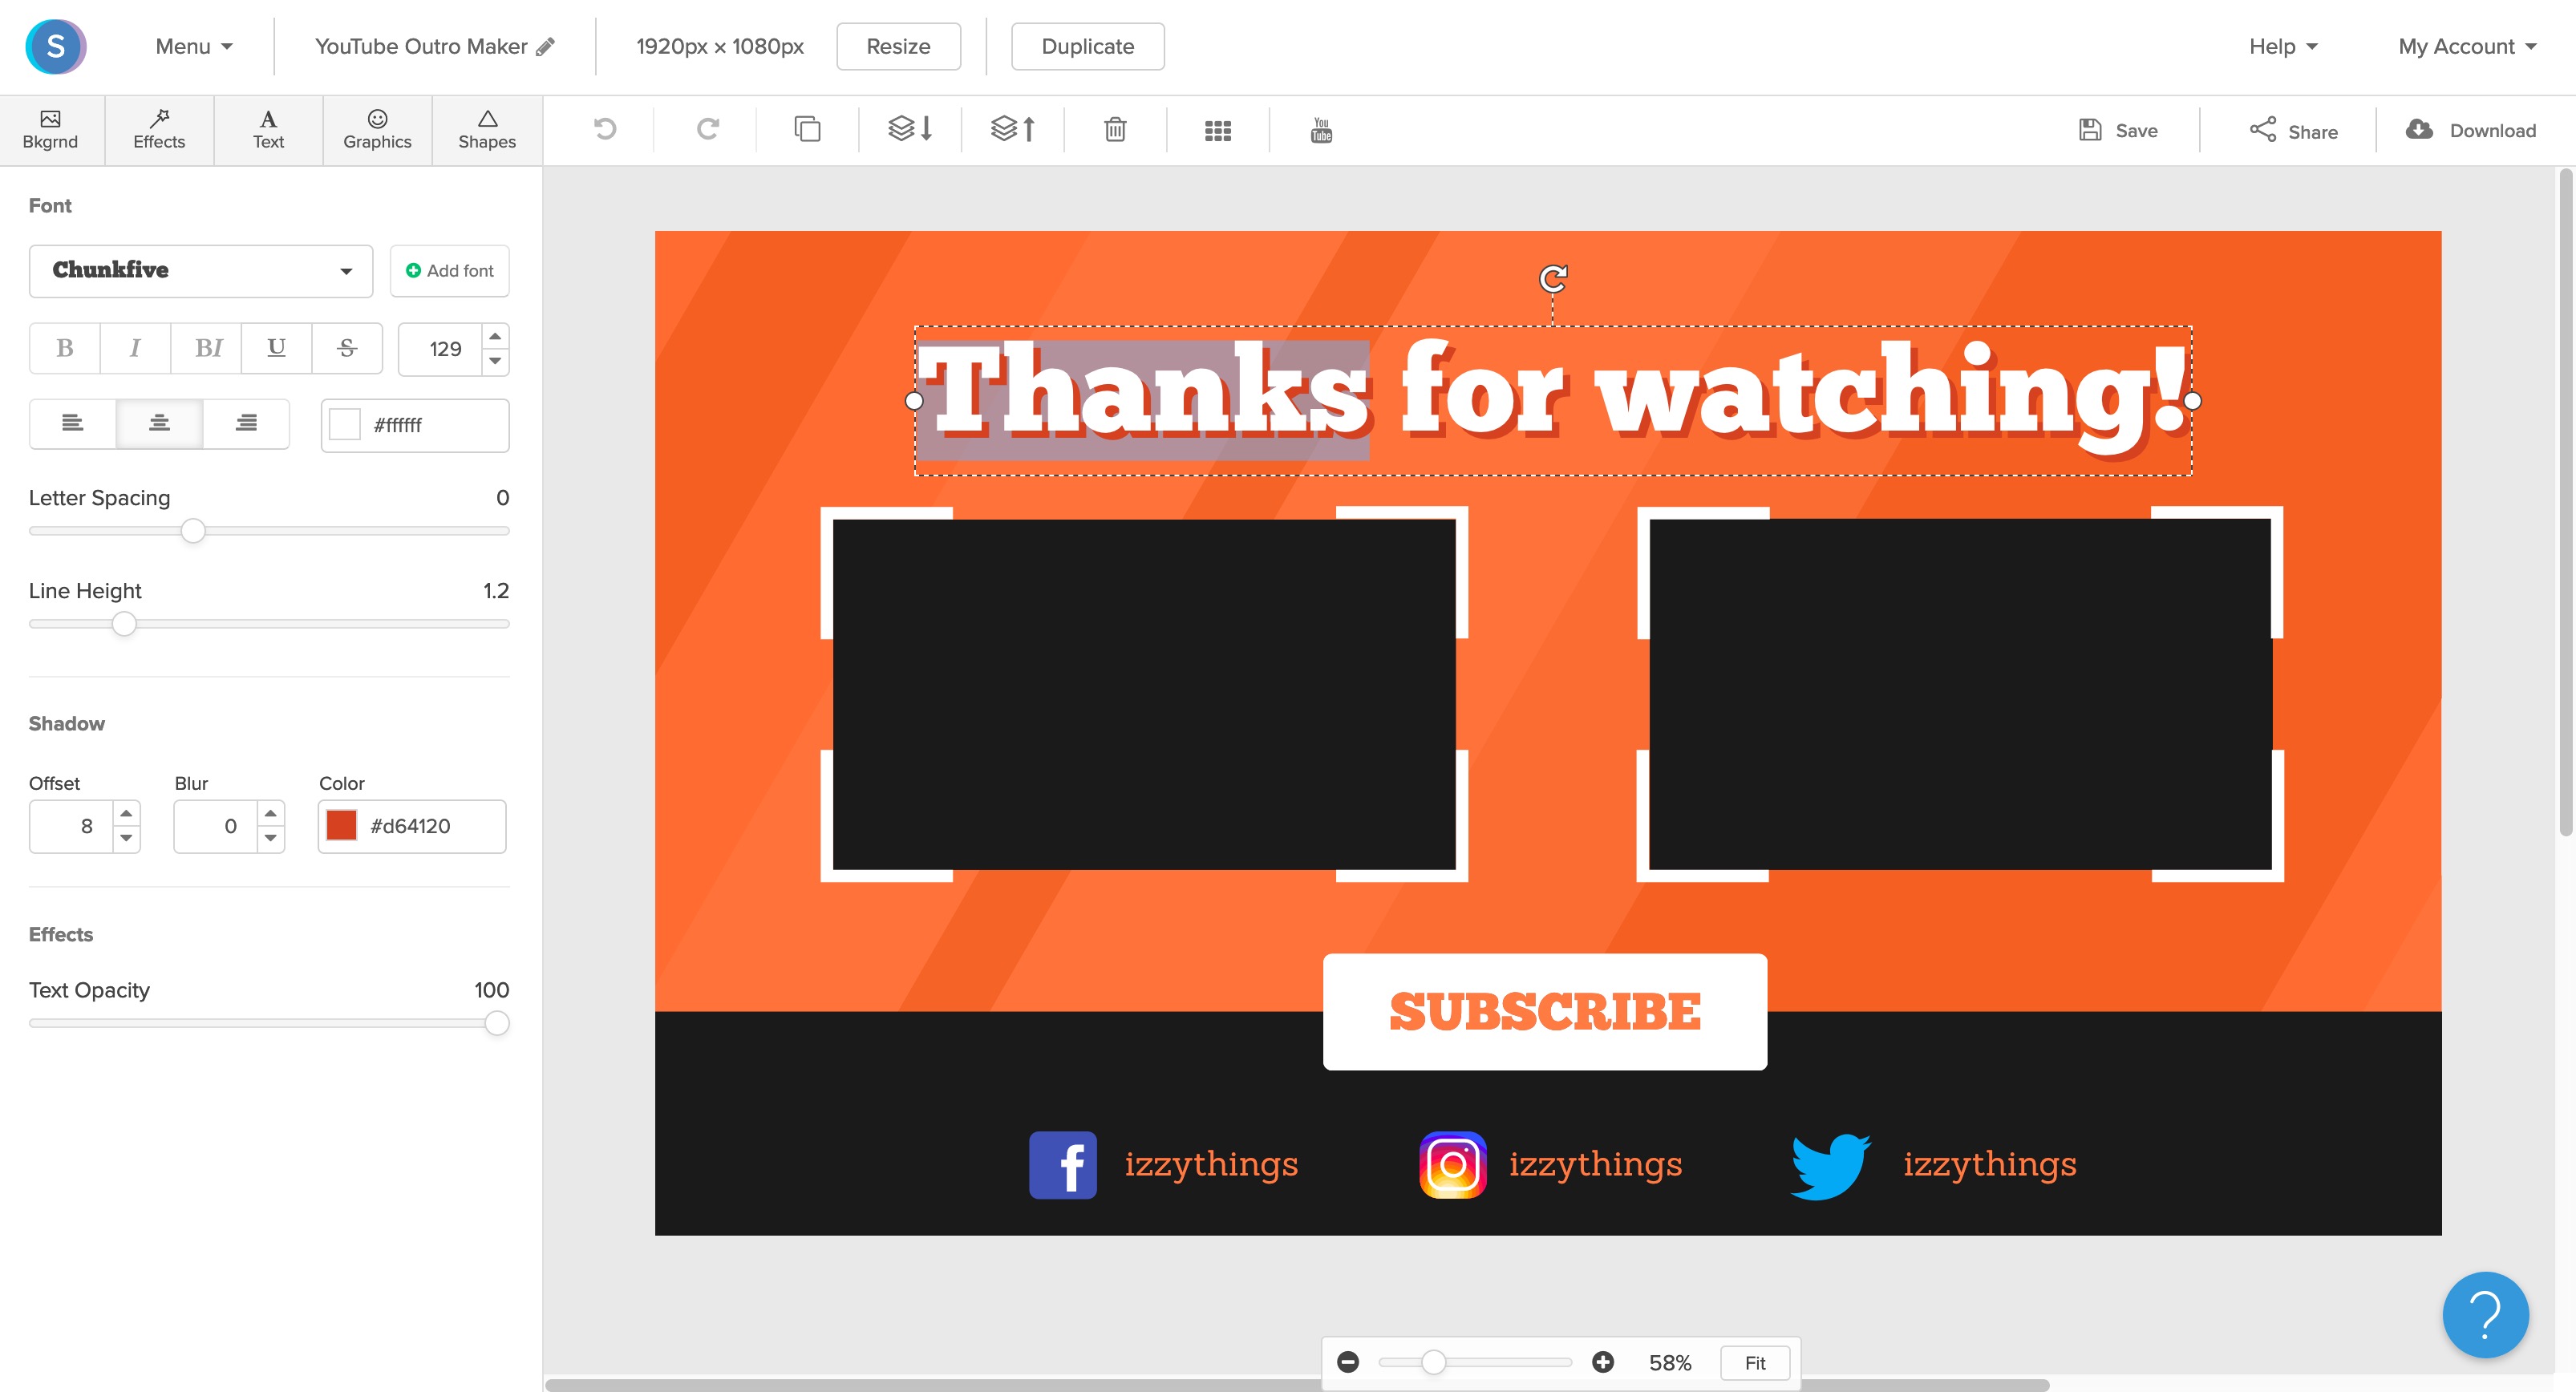Toggle strikethrough formatting
The width and height of the screenshot is (2576, 1392).
coord(347,348)
